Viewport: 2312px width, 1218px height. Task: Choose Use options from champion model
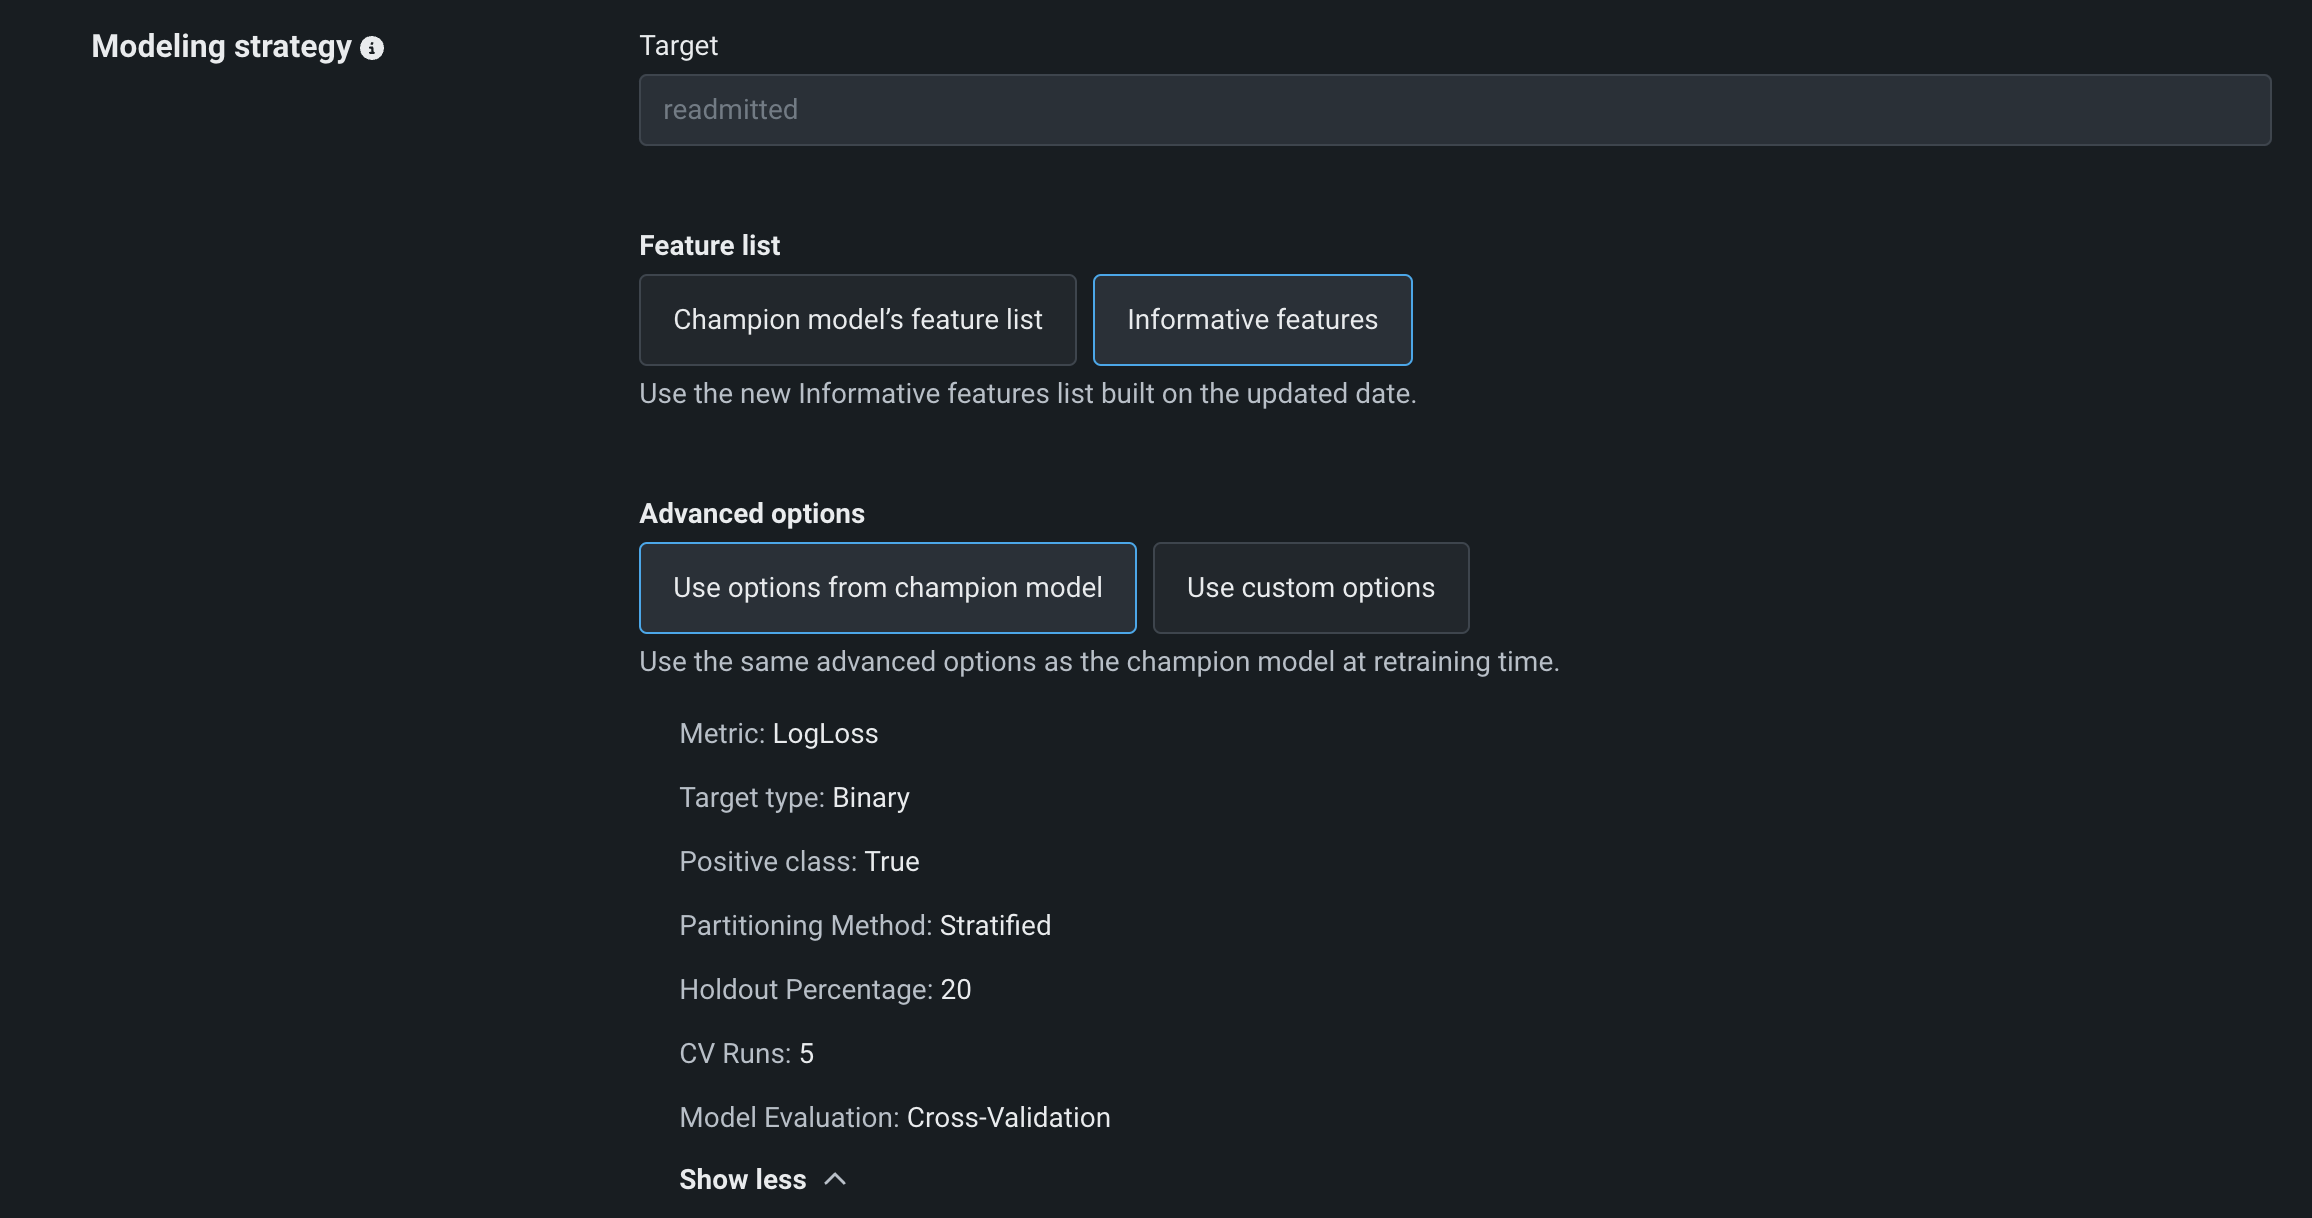pos(887,588)
